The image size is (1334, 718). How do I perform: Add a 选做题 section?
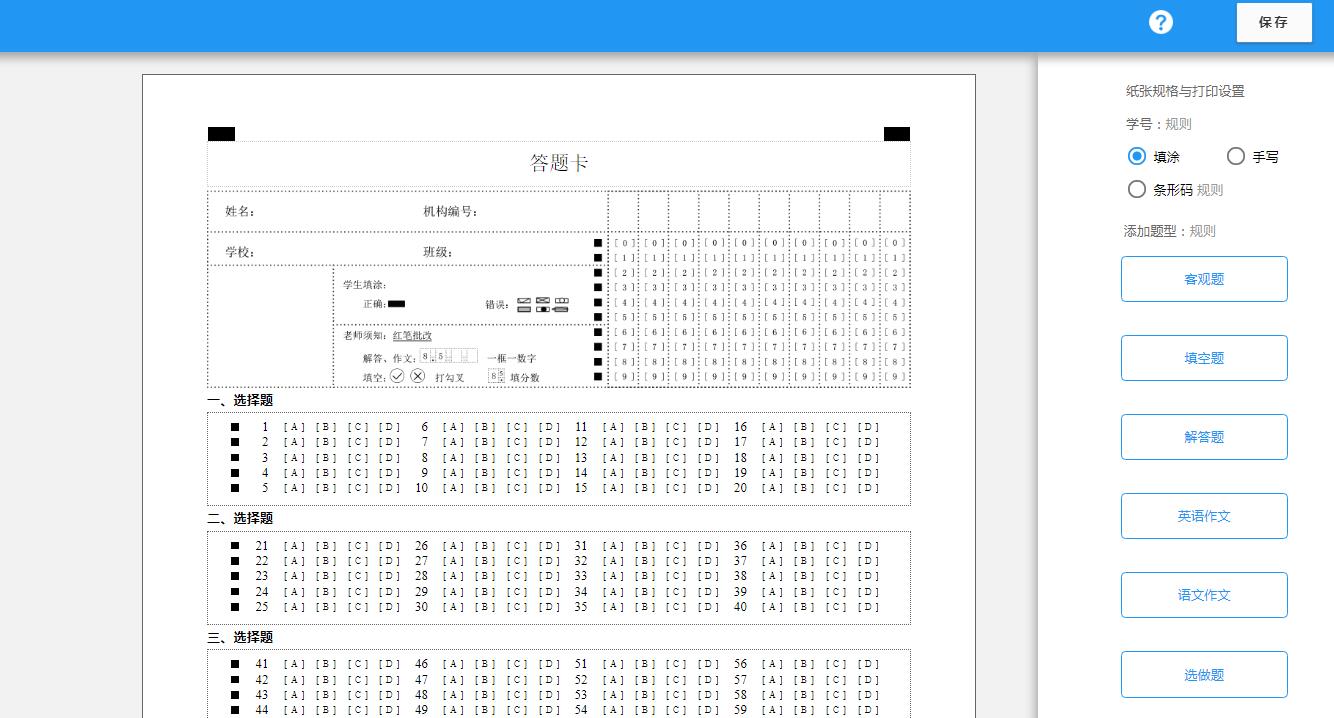pos(1203,675)
